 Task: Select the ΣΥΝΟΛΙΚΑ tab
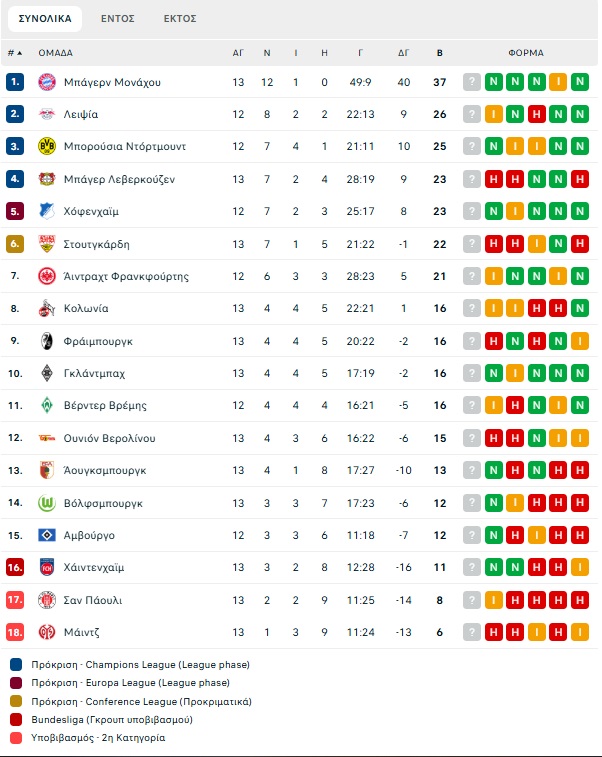click(x=45, y=18)
